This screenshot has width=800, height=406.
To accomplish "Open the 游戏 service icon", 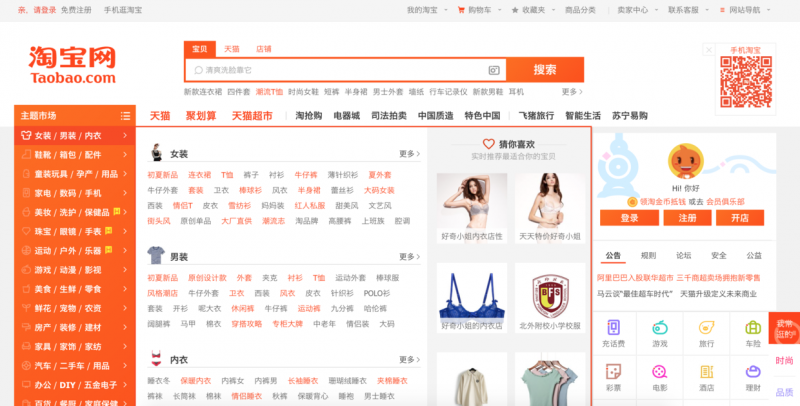I will pyautogui.click(x=660, y=327).
